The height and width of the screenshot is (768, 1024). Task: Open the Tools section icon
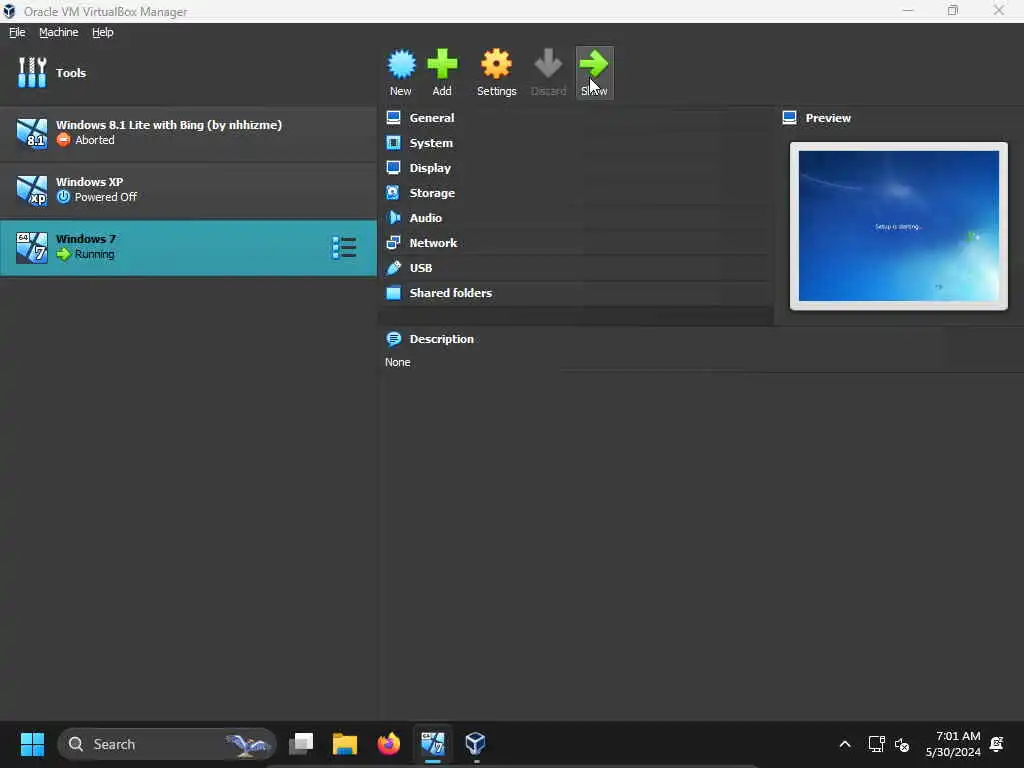tap(31, 72)
